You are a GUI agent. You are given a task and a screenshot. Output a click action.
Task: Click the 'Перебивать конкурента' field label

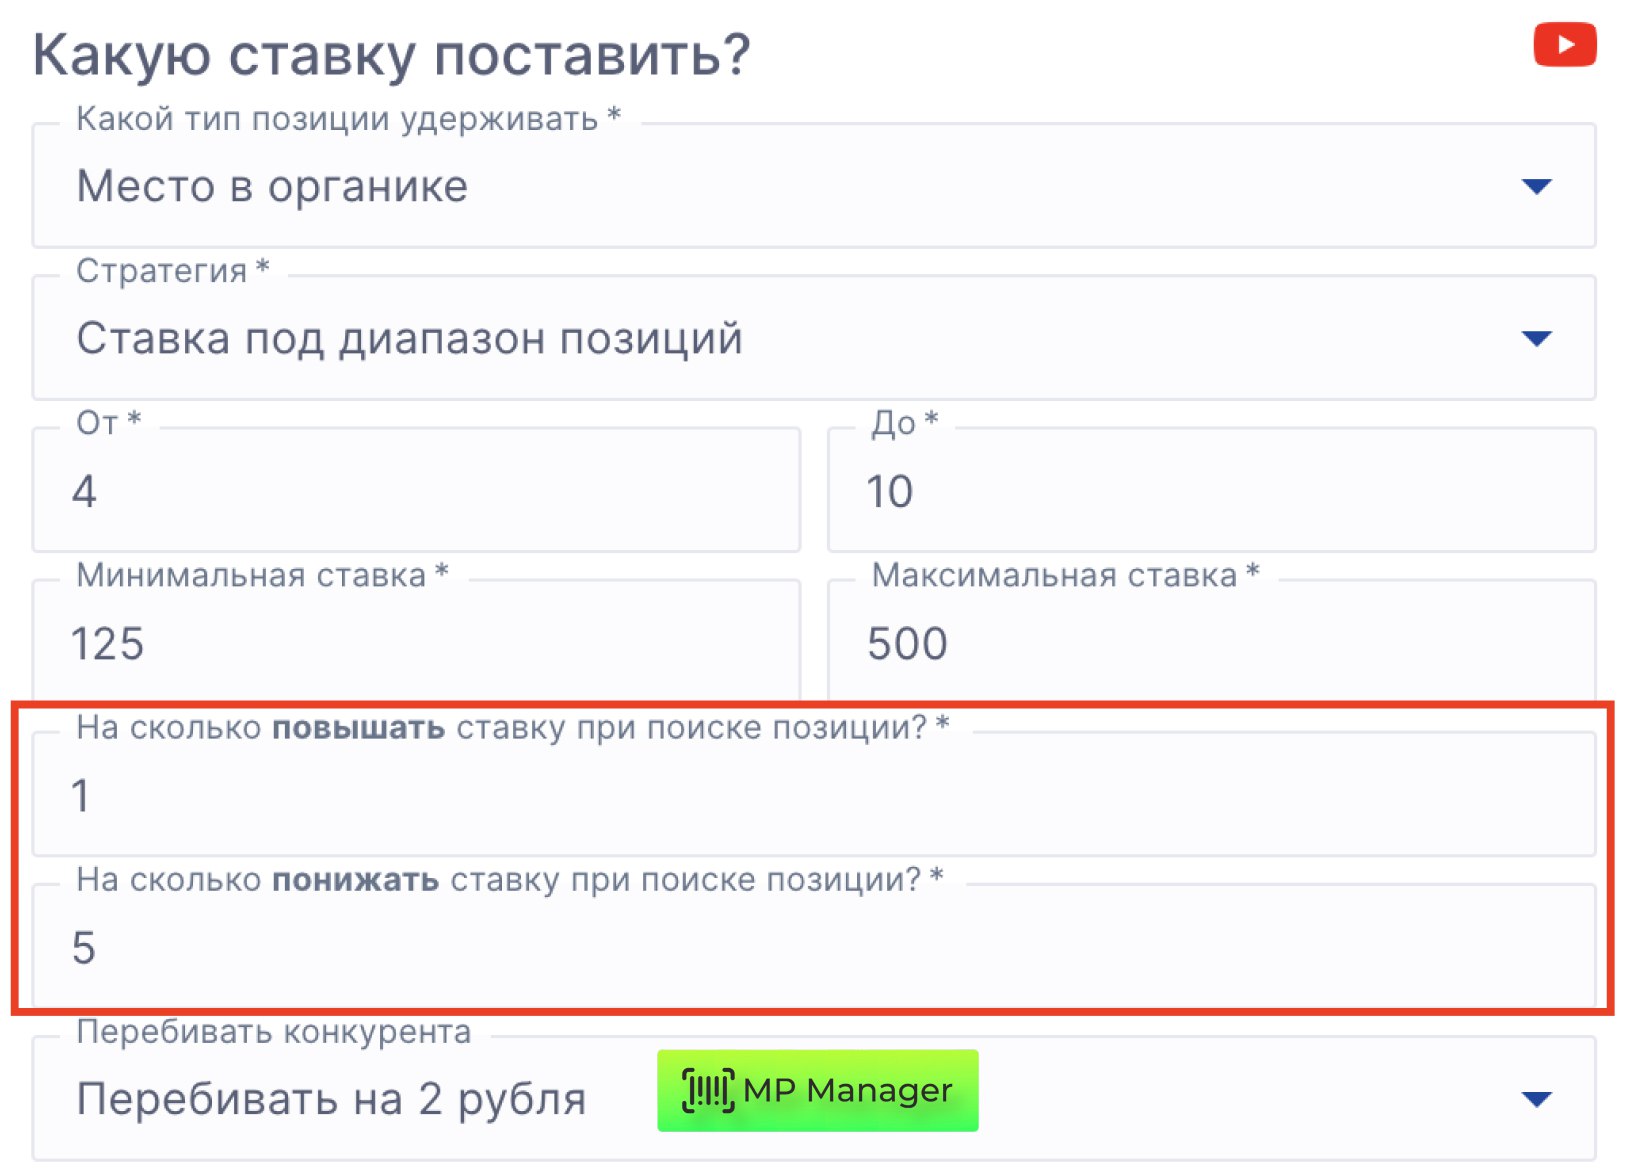pyautogui.click(x=273, y=1032)
